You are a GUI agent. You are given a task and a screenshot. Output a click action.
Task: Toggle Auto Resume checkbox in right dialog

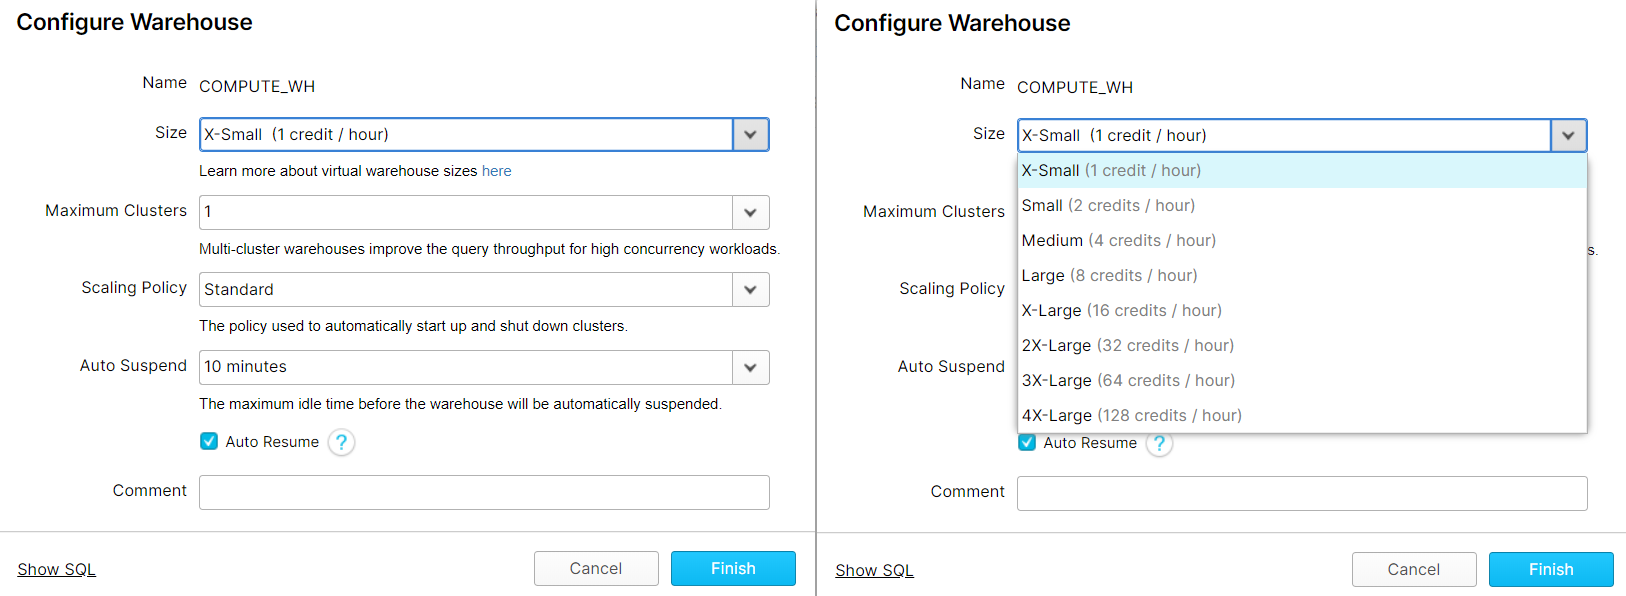(x=1027, y=443)
